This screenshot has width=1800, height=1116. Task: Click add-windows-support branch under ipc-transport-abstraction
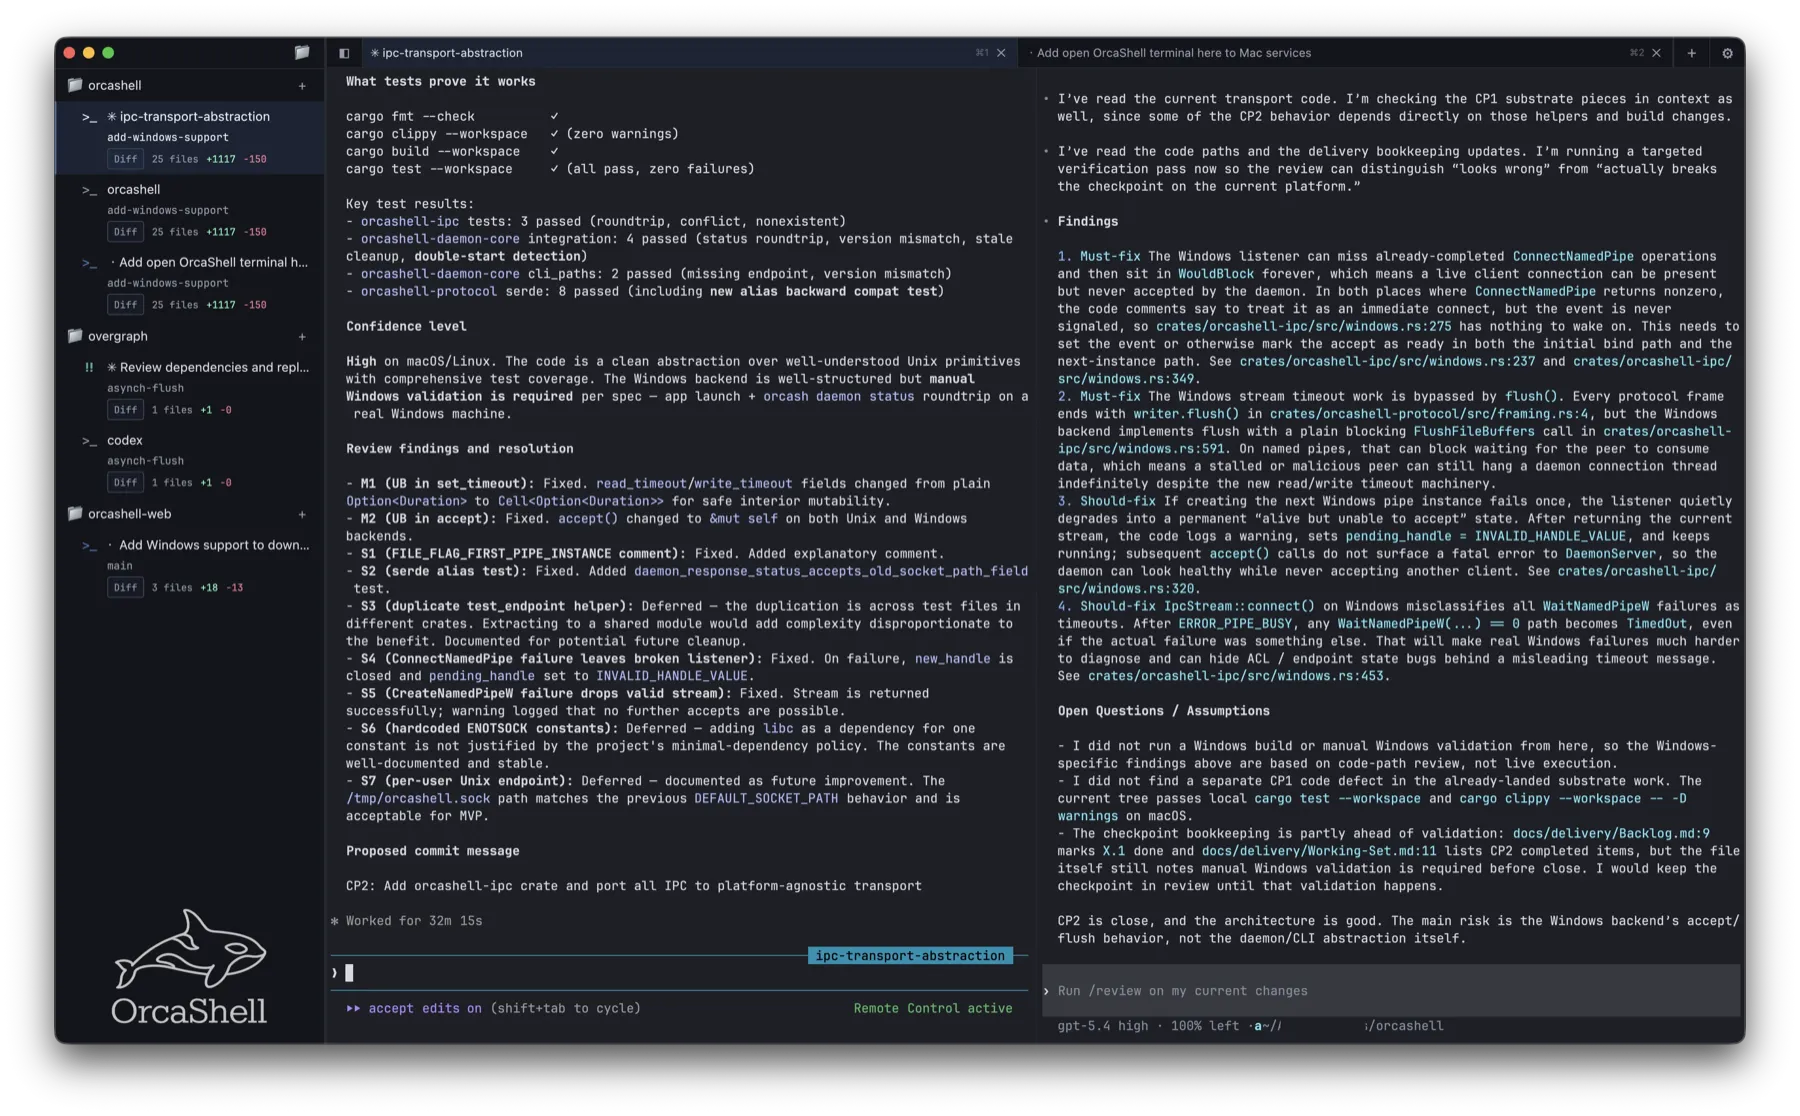pyautogui.click(x=168, y=138)
